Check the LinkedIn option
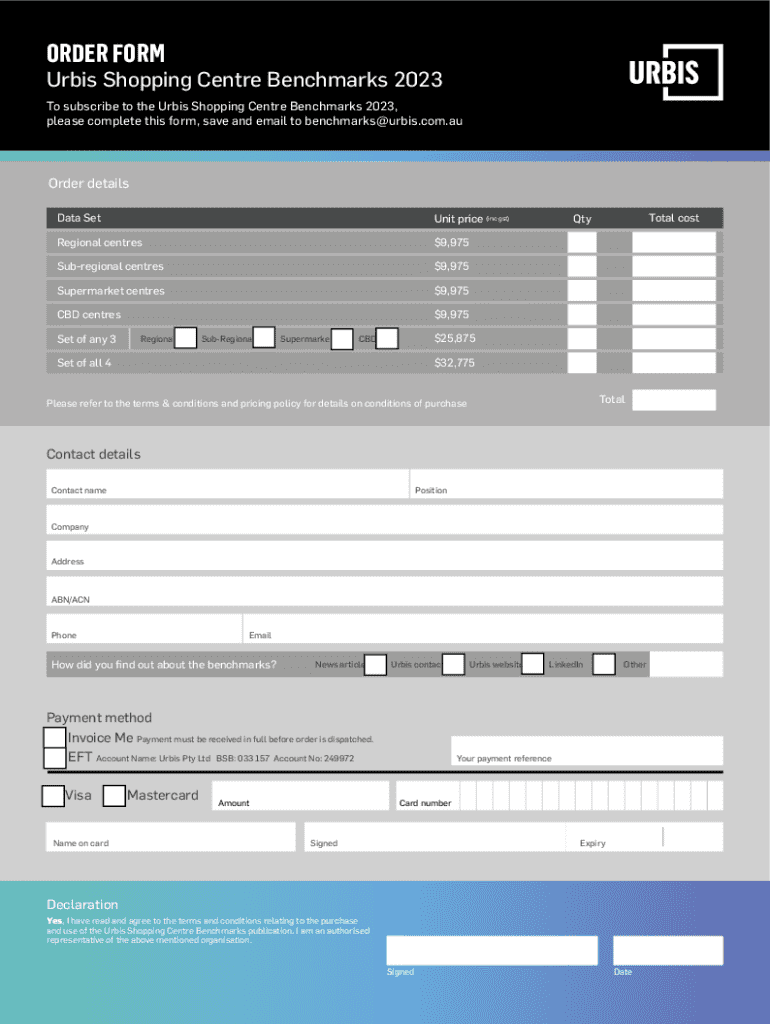Screen dimensions: 770x1024 (x=604, y=664)
